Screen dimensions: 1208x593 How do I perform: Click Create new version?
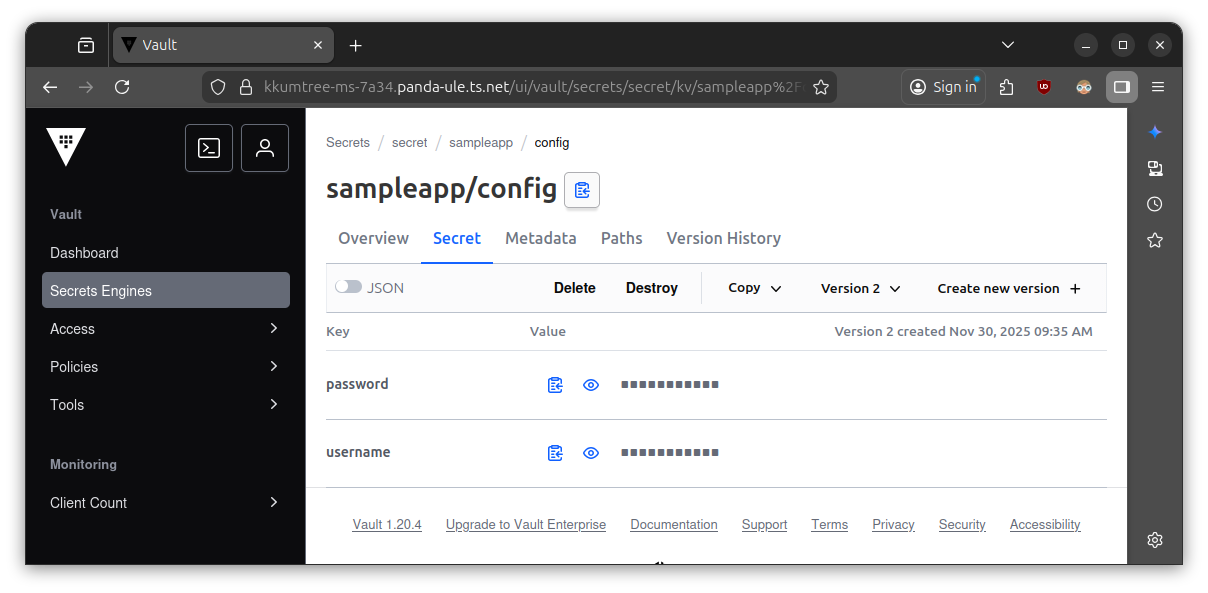[1009, 288]
